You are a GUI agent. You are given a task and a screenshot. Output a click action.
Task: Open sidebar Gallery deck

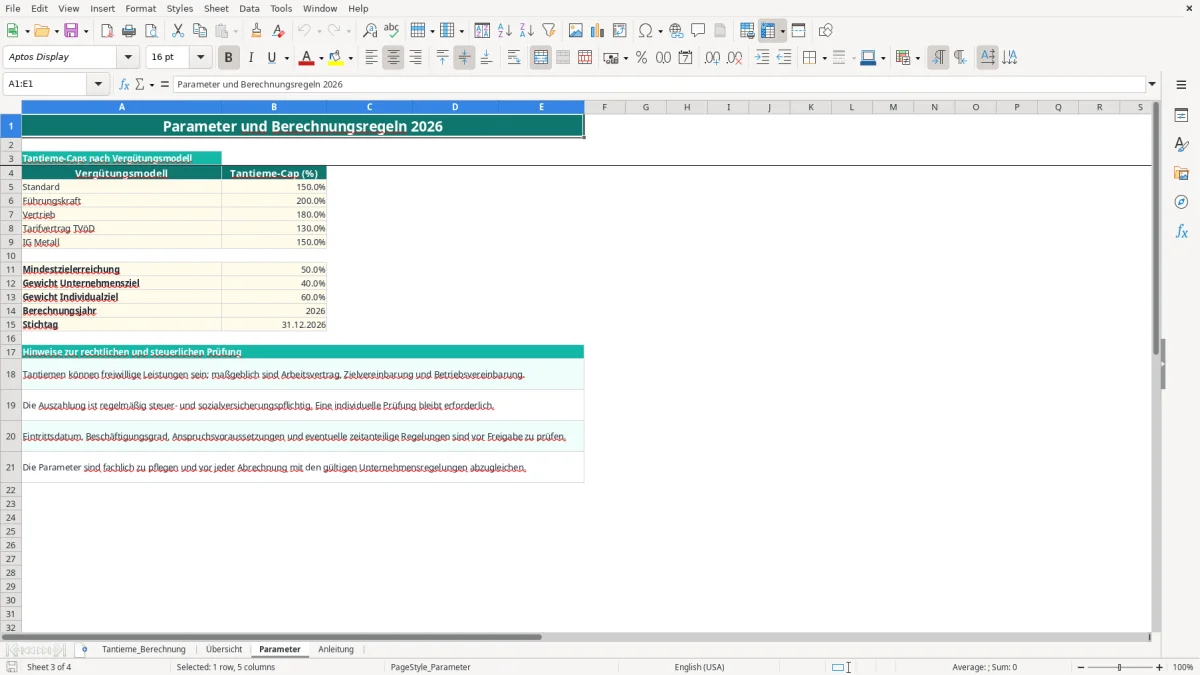pyautogui.click(x=1181, y=173)
